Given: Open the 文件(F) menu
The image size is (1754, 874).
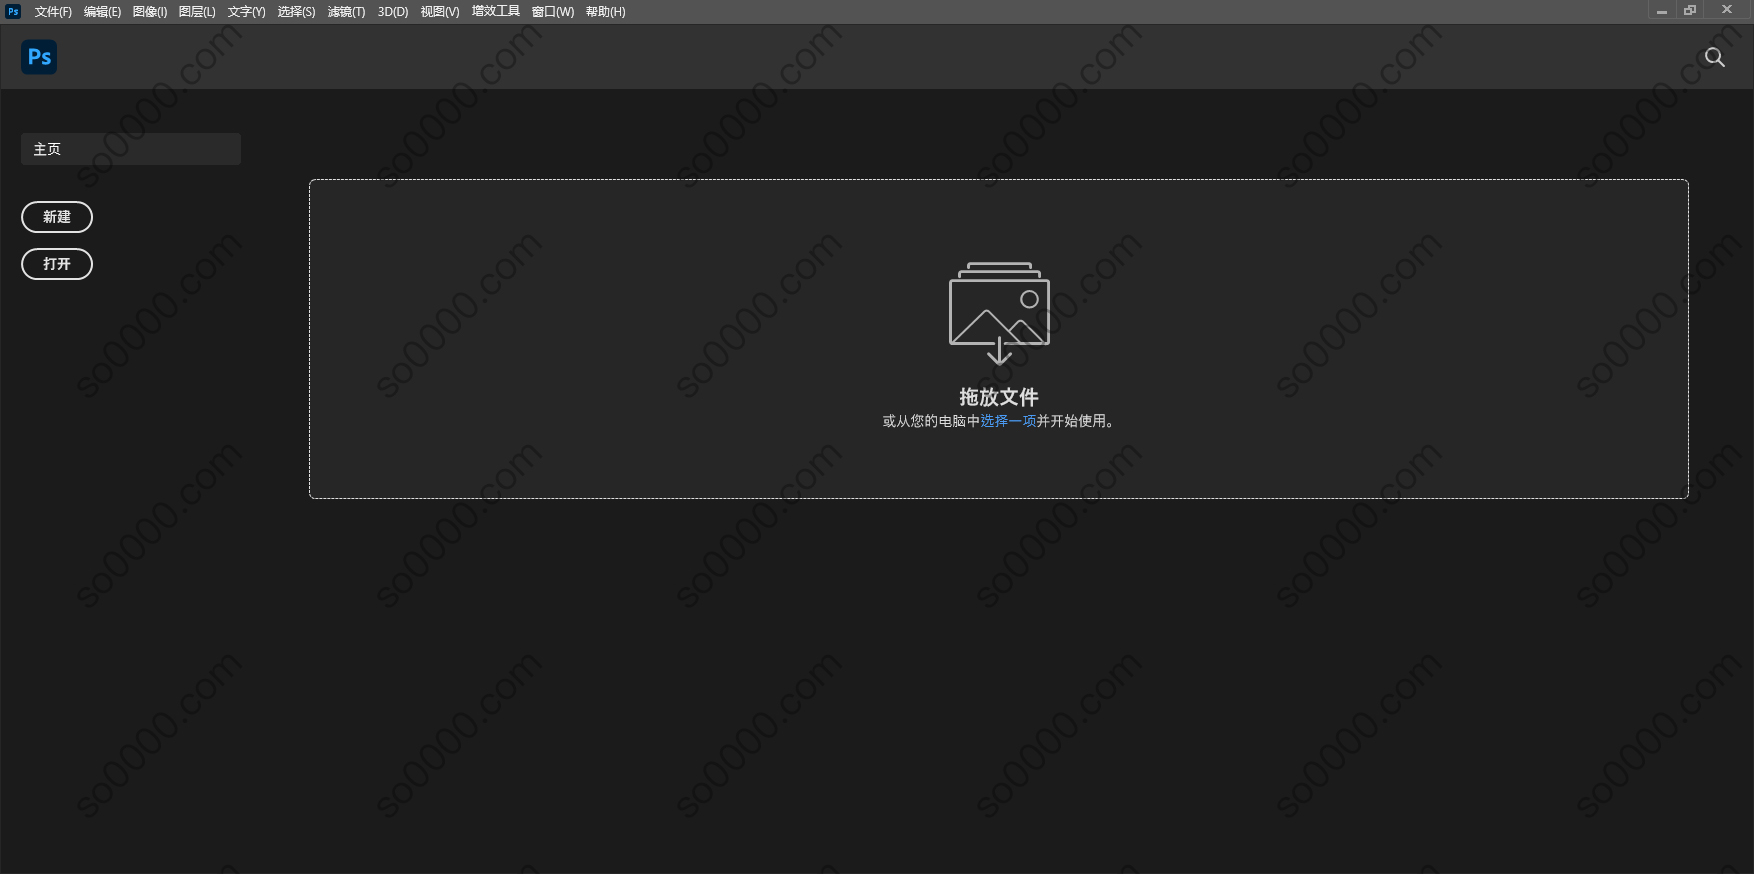Looking at the screenshot, I should 53,12.
